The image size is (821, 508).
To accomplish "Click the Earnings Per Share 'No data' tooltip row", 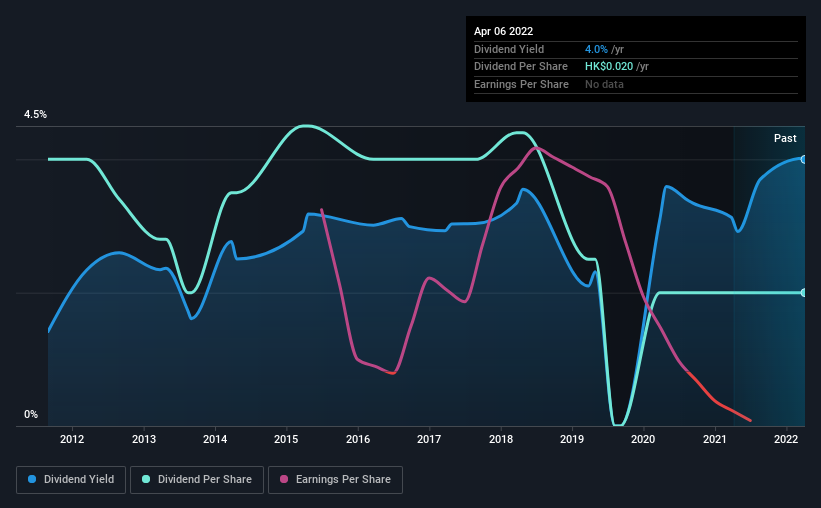I will tap(636, 84).
